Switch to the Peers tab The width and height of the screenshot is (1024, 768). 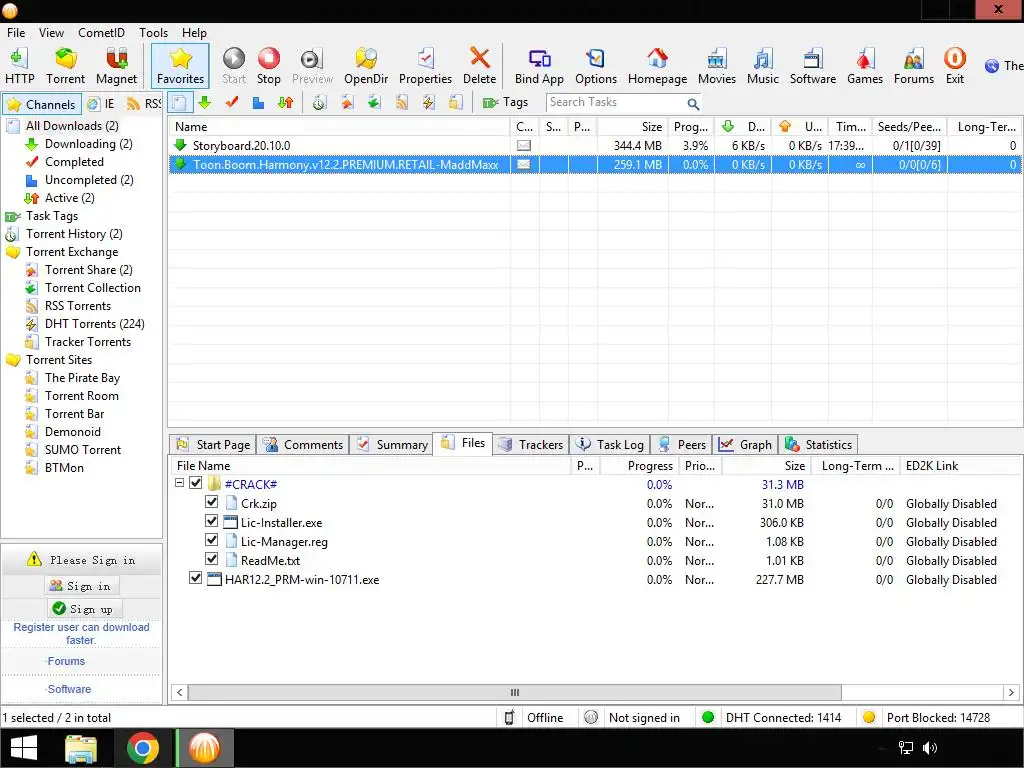point(682,445)
